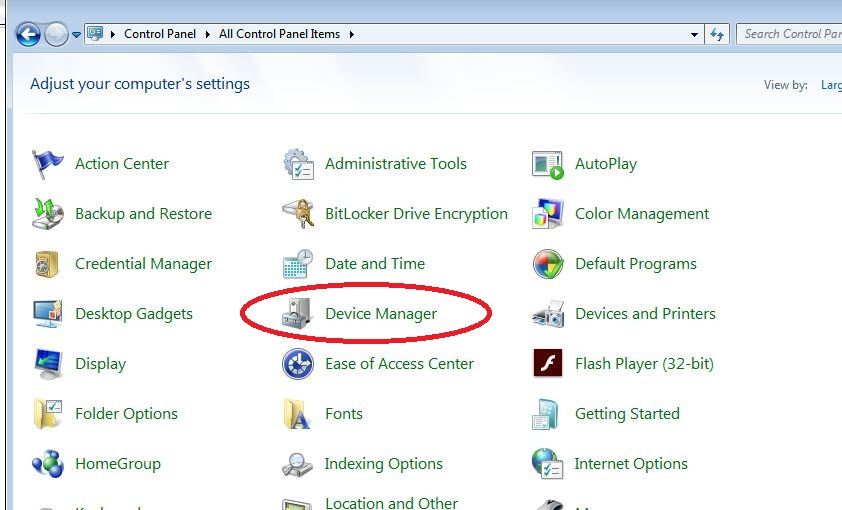Click inside the Search Control Panel field
The height and width of the screenshot is (510, 842).
click(790, 34)
